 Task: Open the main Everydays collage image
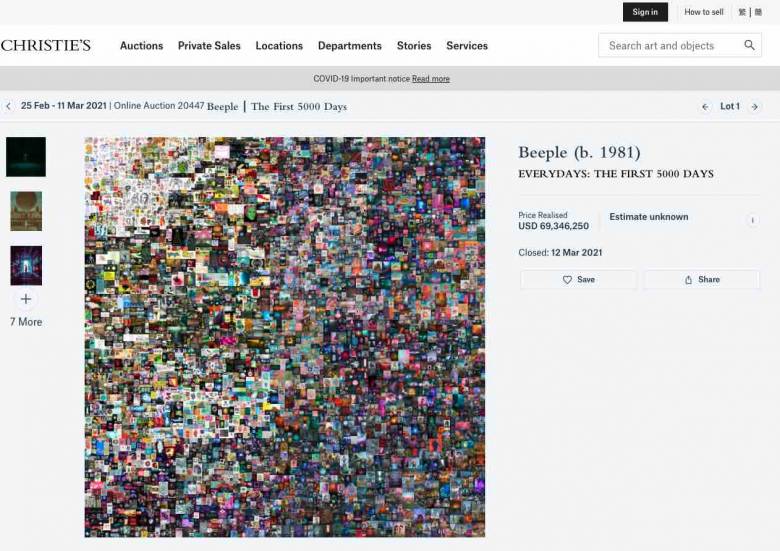285,337
